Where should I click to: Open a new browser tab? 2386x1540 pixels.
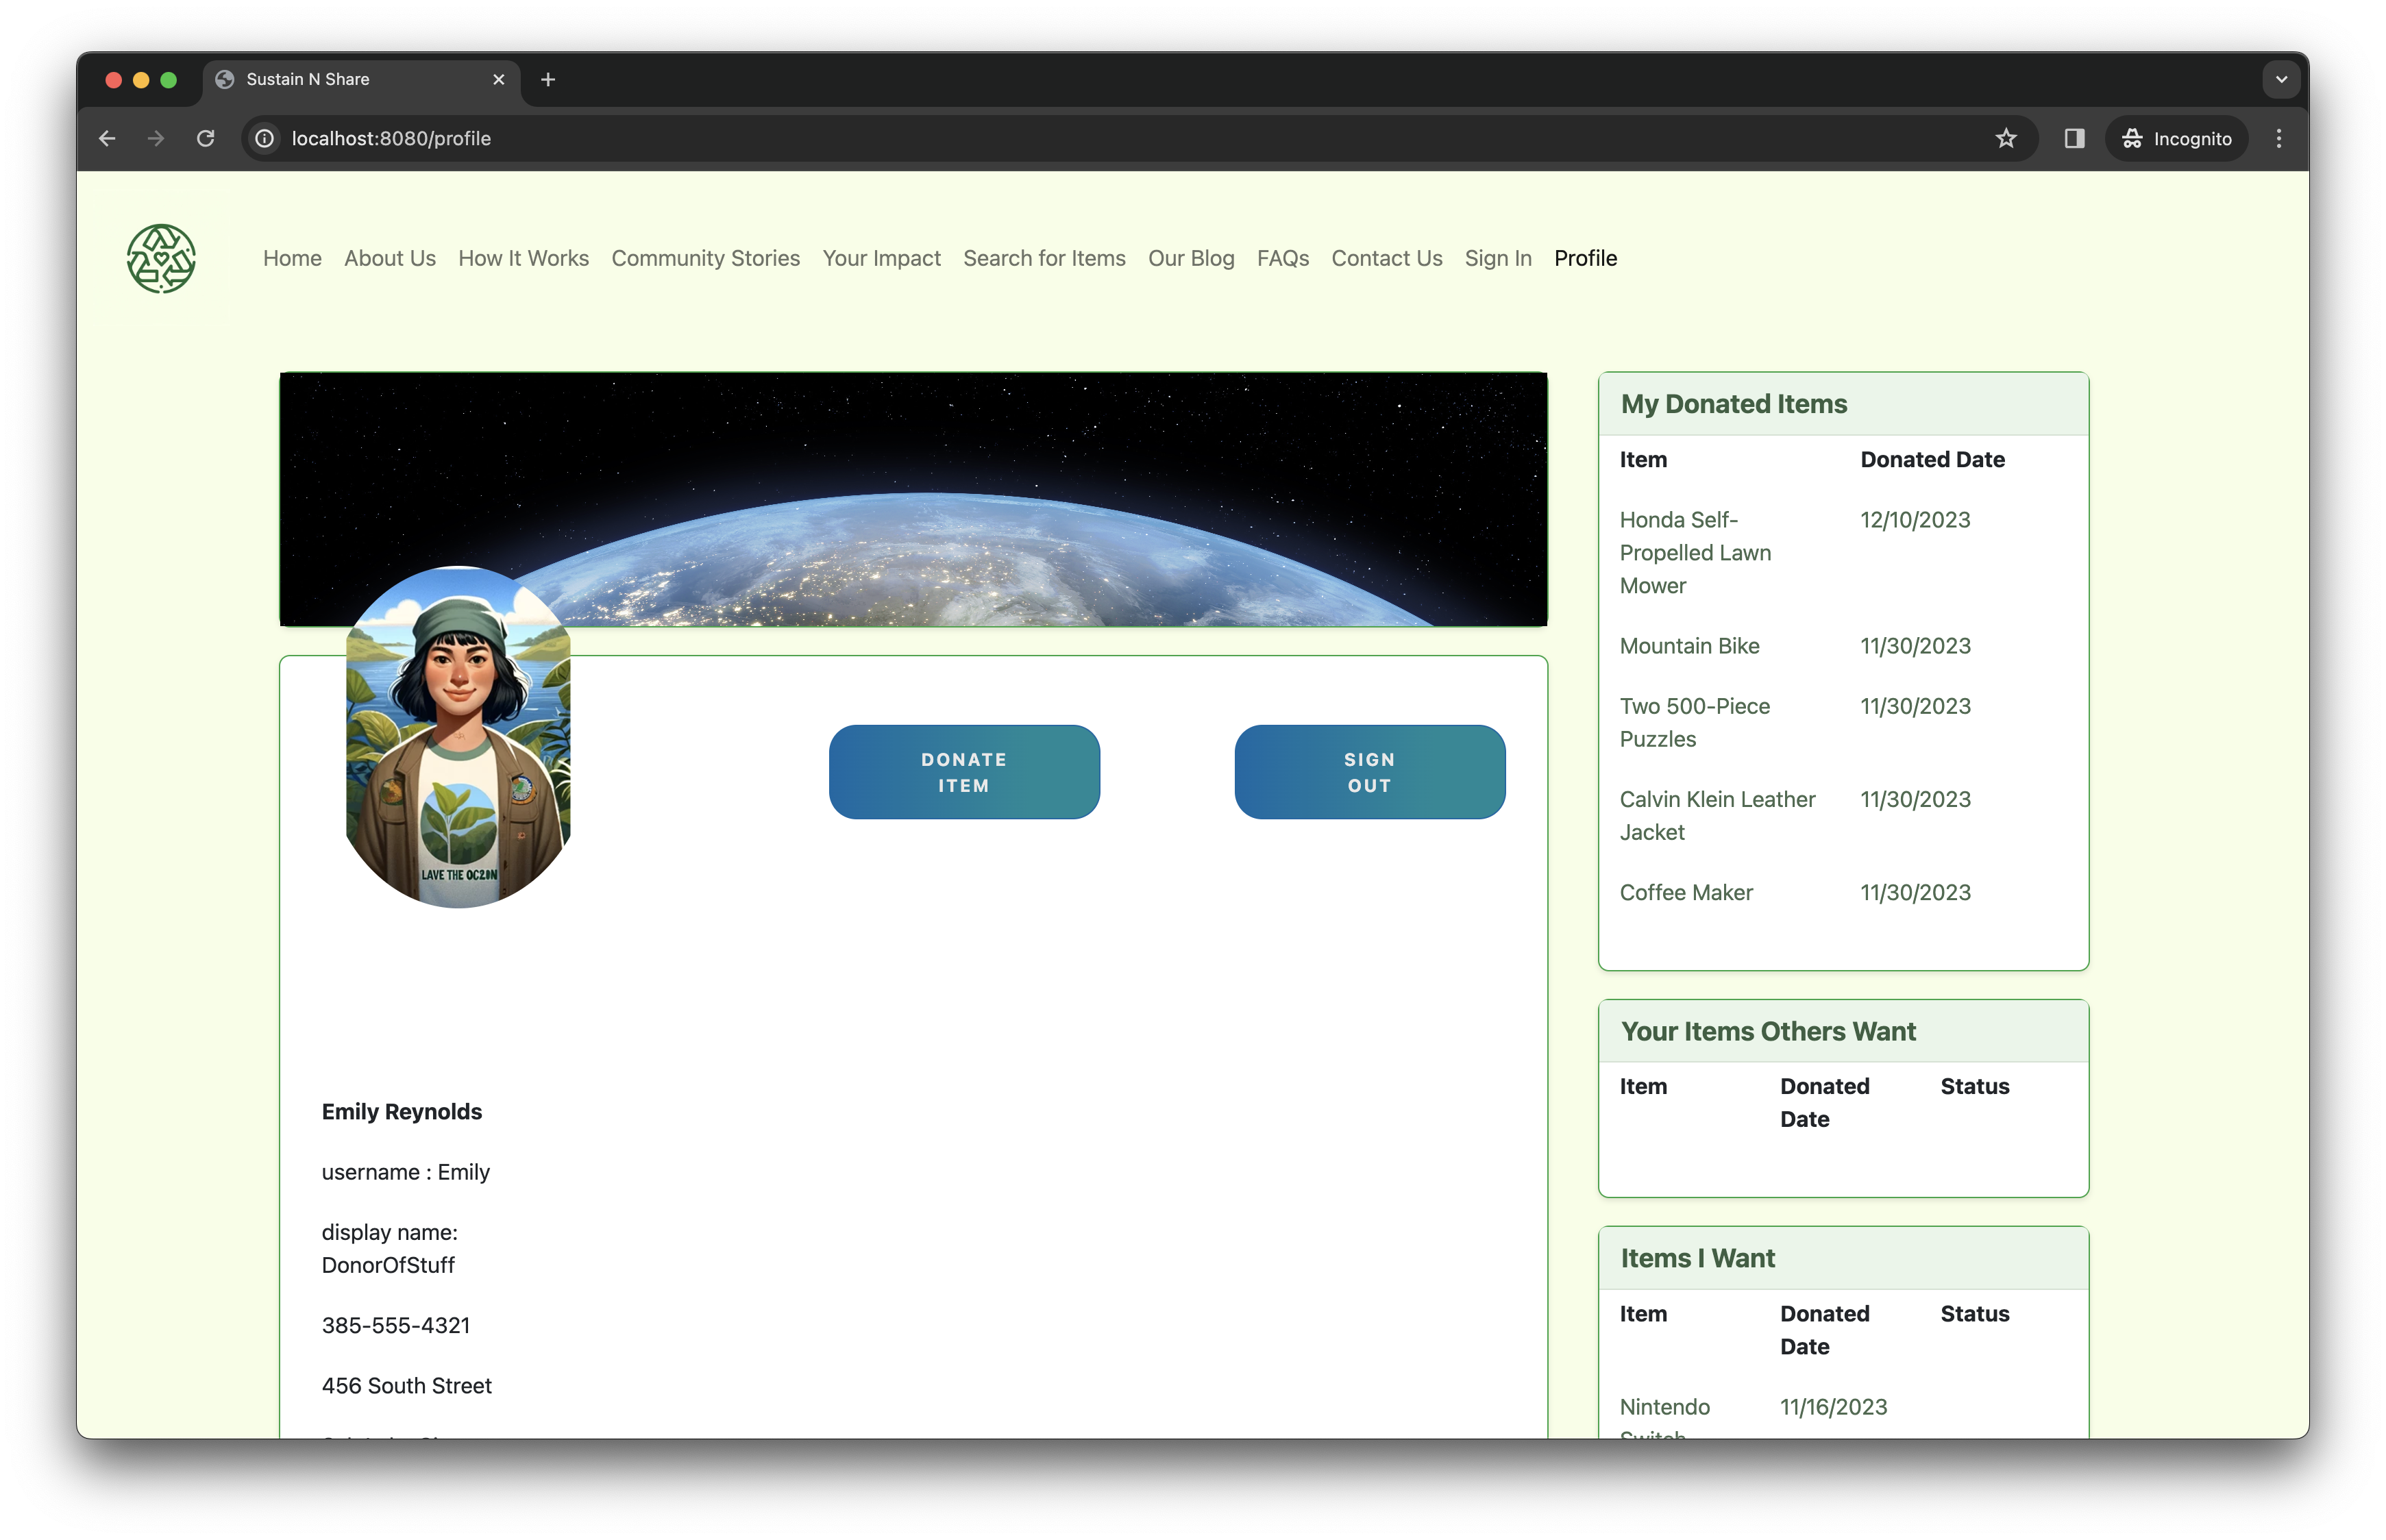pyautogui.click(x=548, y=80)
